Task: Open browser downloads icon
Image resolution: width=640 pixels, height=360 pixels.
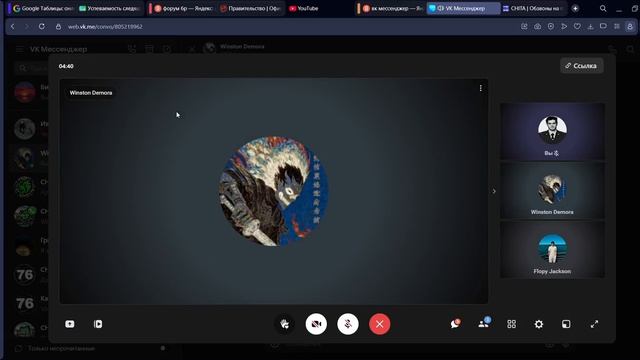Action: (x=590, y=27)
